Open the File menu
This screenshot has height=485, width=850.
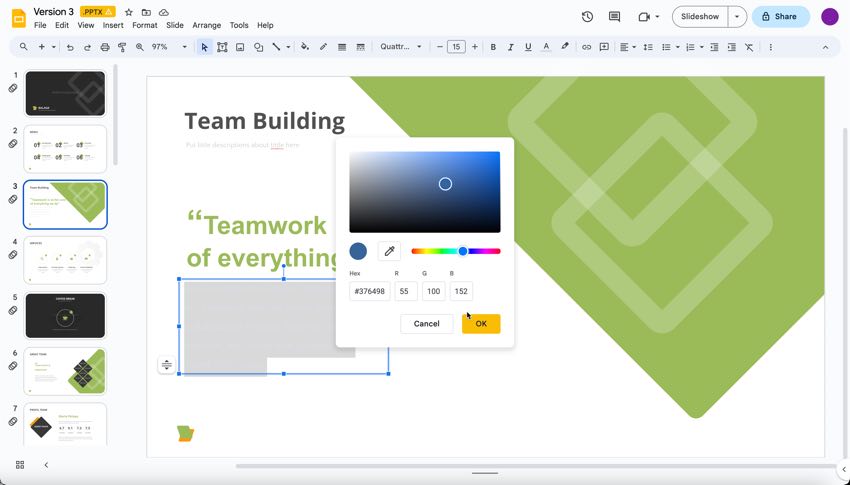click(40, 25)
